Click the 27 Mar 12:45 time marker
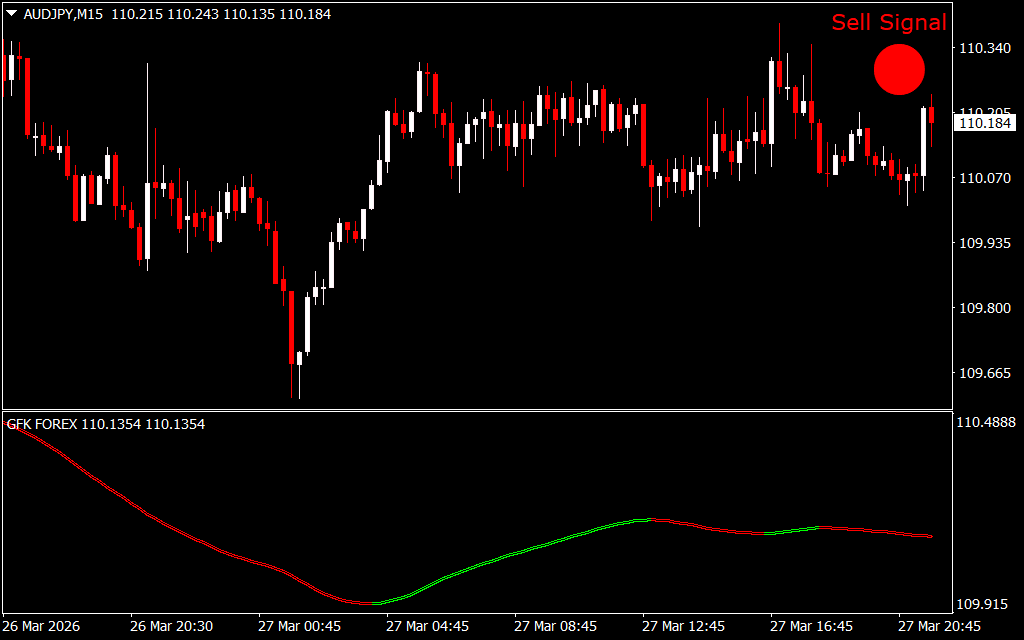 684,626
